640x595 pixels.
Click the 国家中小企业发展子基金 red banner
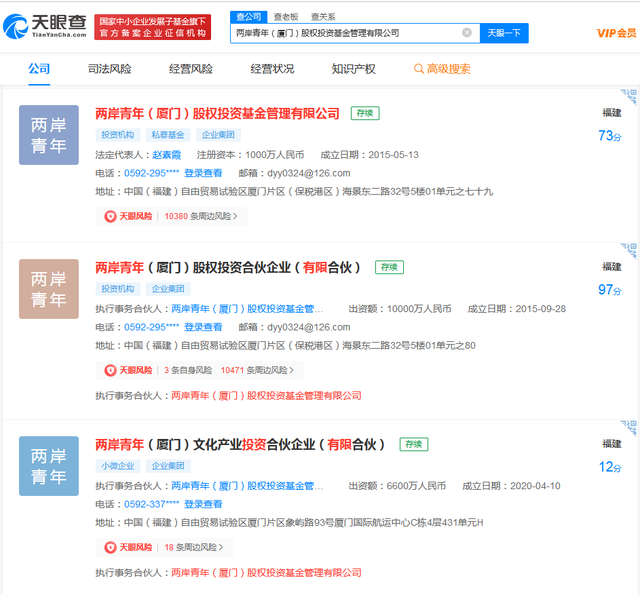coord(153,27)
